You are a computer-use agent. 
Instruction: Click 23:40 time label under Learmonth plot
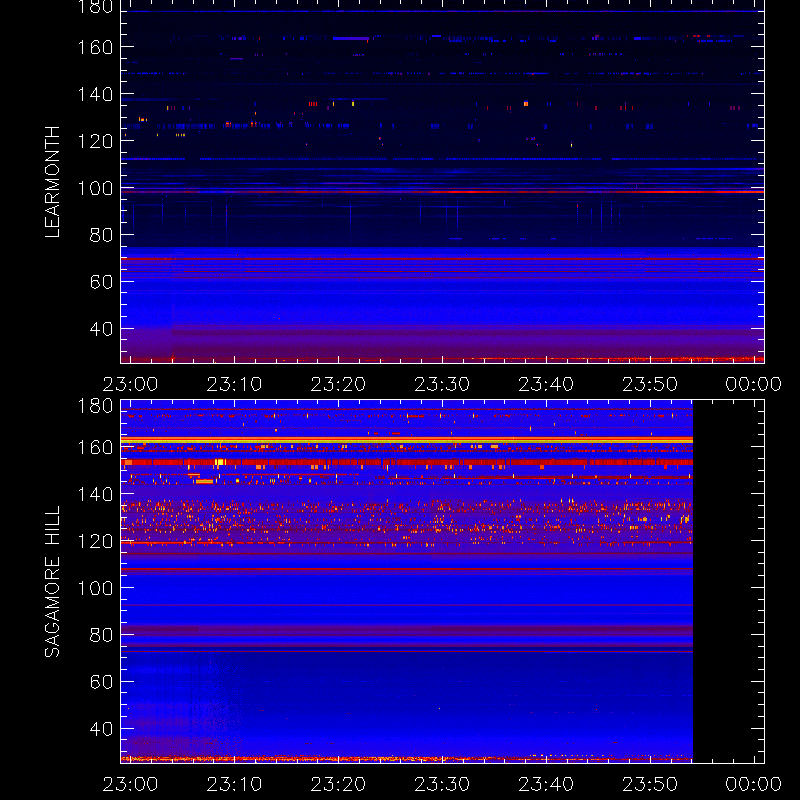(x=546, y=384)
